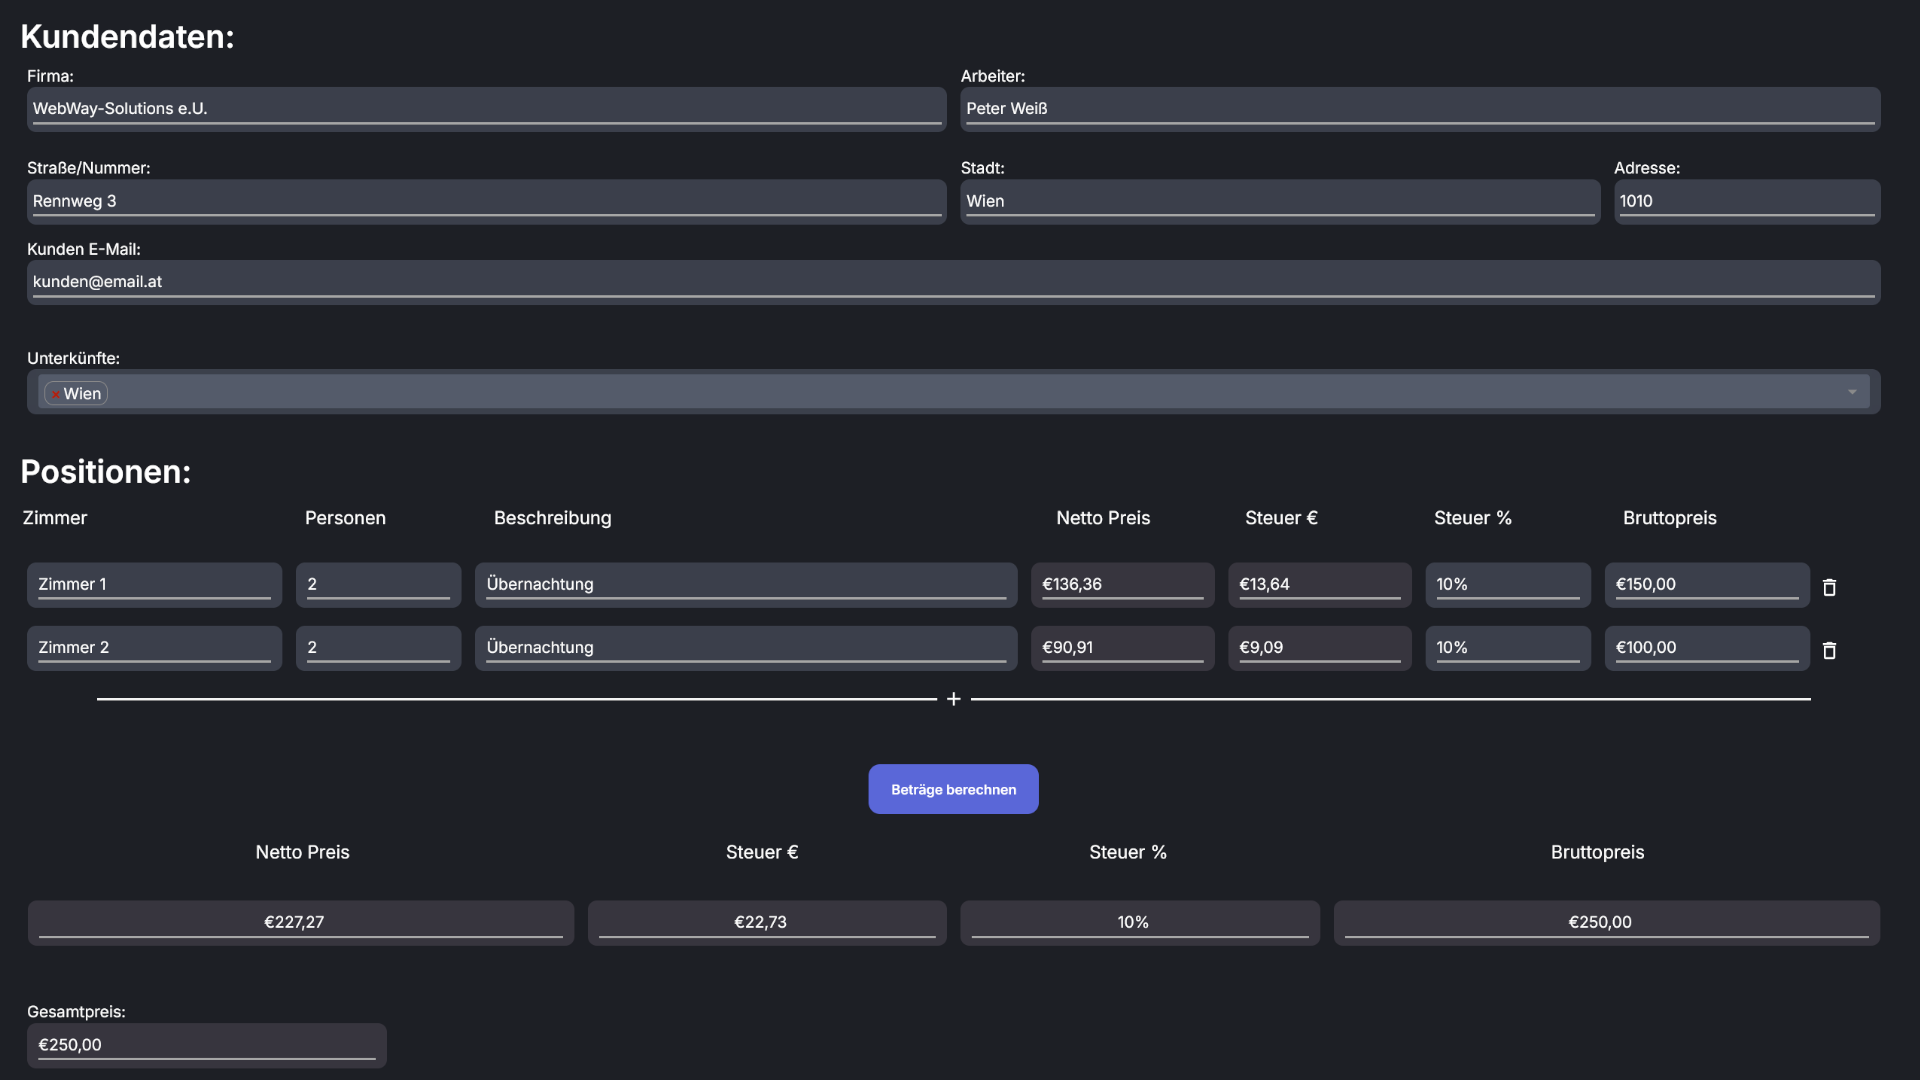Edit the €100,00 Bruttopreis field
The width and height of the screenshot is (1920, 1080).
[x=1706, y=648]
